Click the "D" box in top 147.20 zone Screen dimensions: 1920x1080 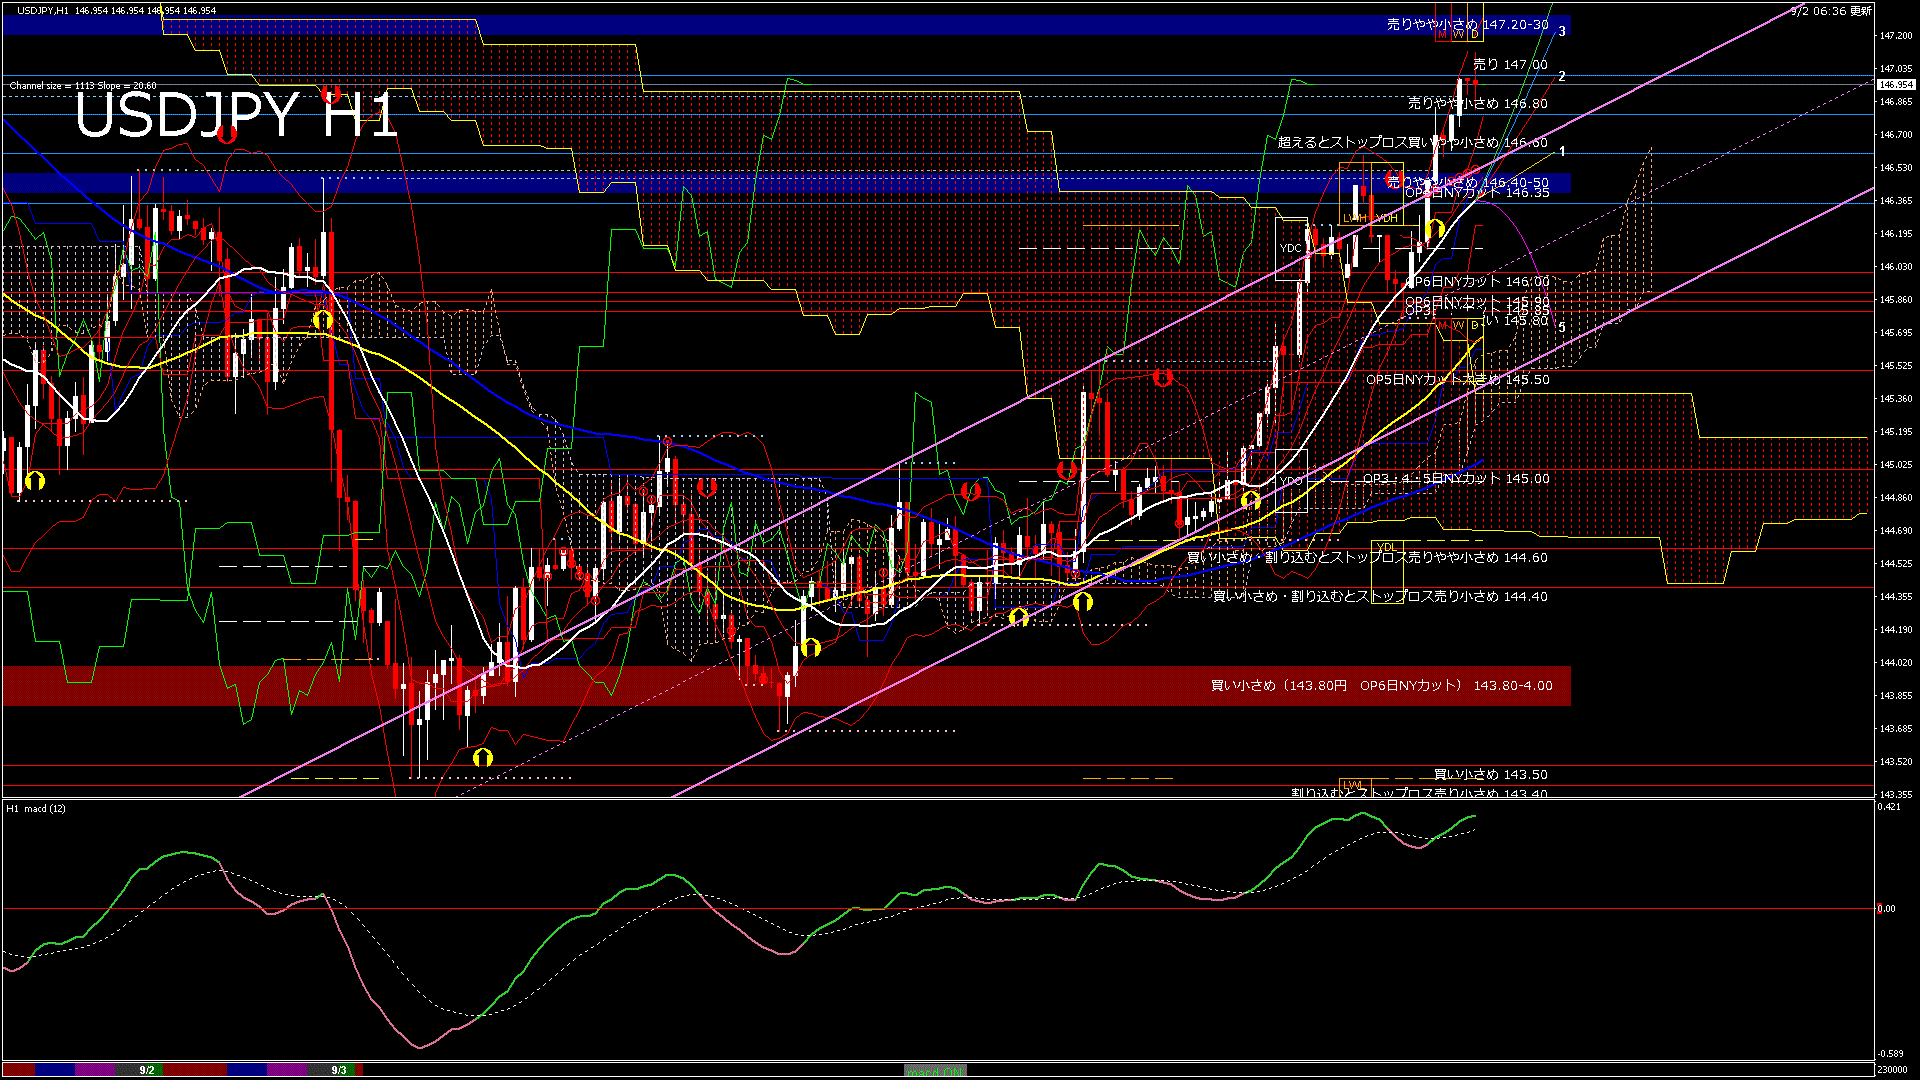[x=1475, y=34]
